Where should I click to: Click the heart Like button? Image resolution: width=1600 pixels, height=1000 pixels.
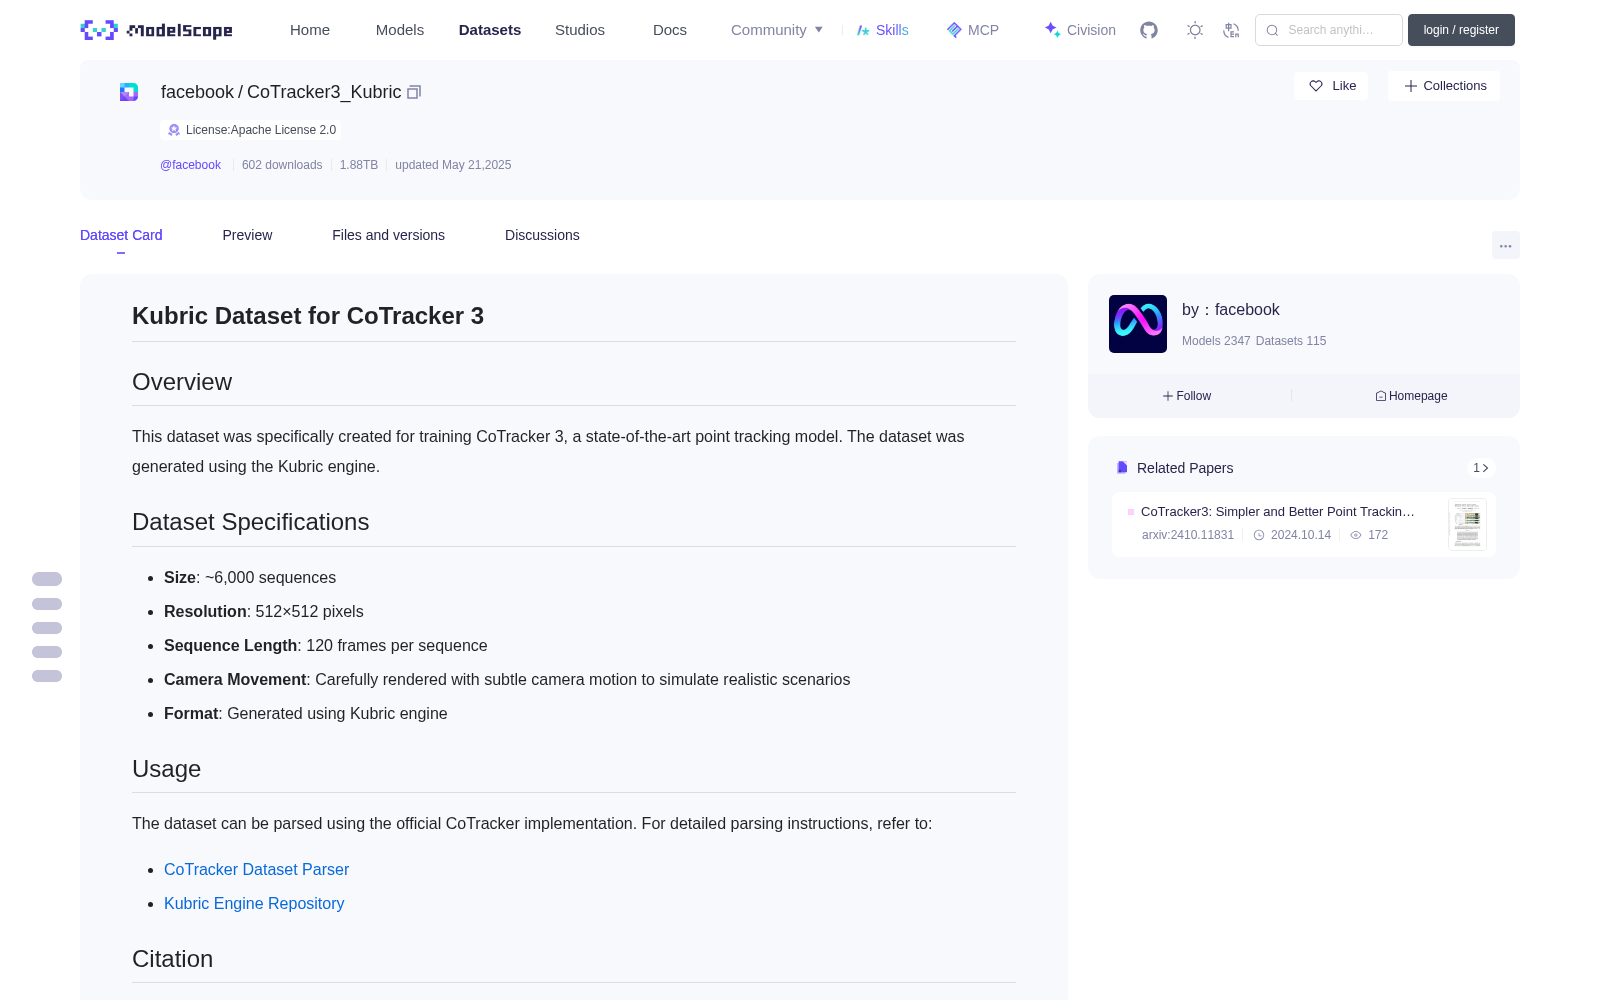(1332, 86)
